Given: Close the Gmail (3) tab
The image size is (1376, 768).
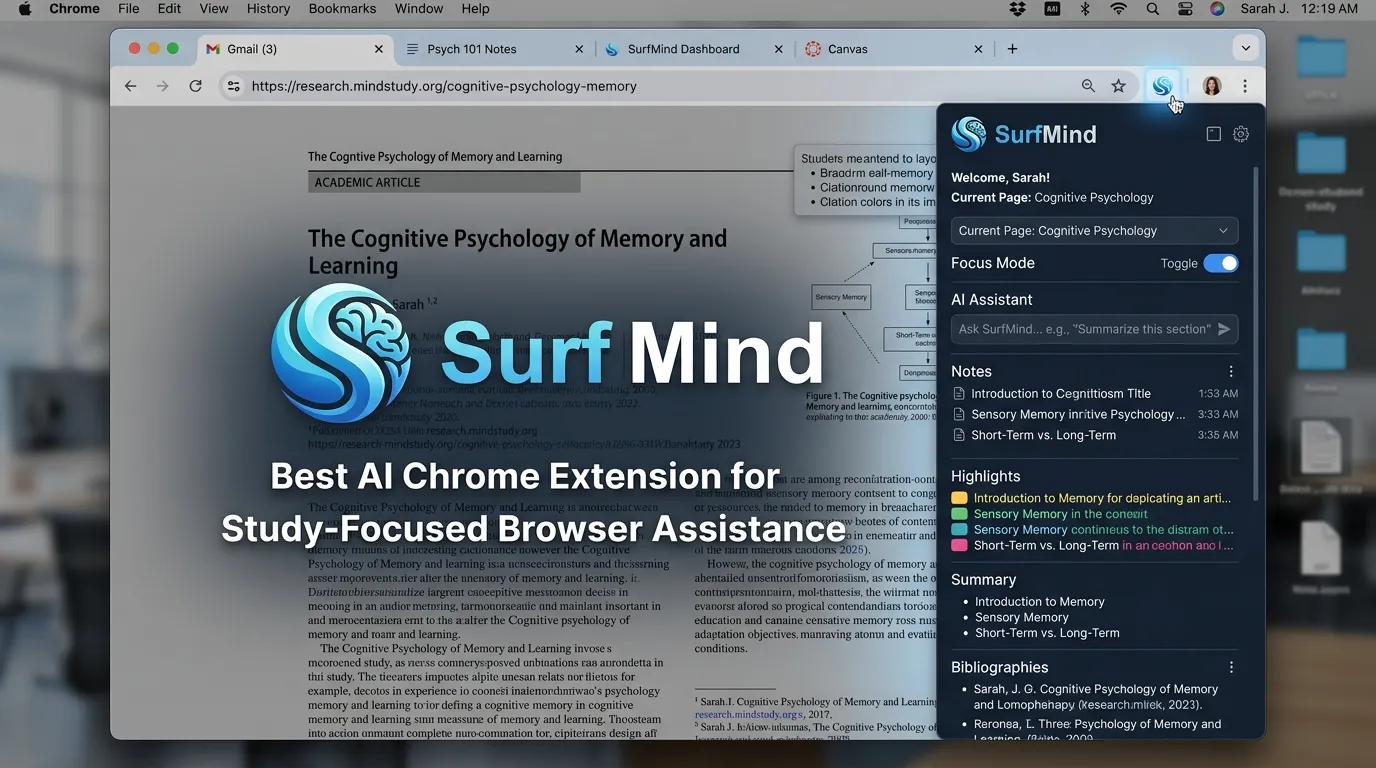Looking at the screenshot, I should 379,49.
